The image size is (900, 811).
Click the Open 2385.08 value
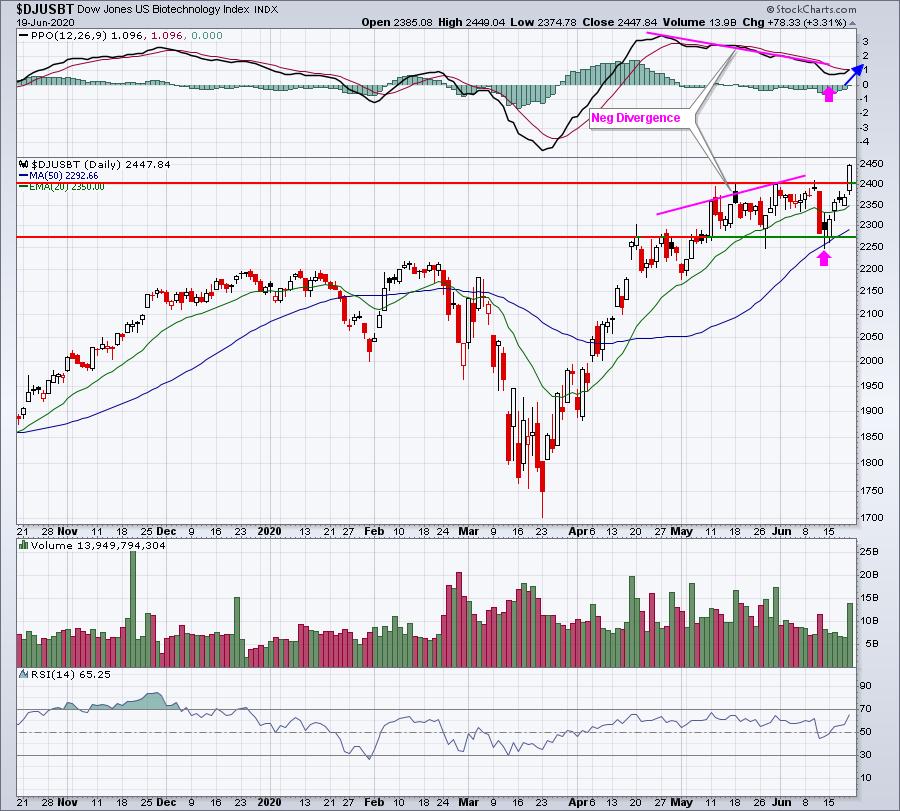coord(397,22)
